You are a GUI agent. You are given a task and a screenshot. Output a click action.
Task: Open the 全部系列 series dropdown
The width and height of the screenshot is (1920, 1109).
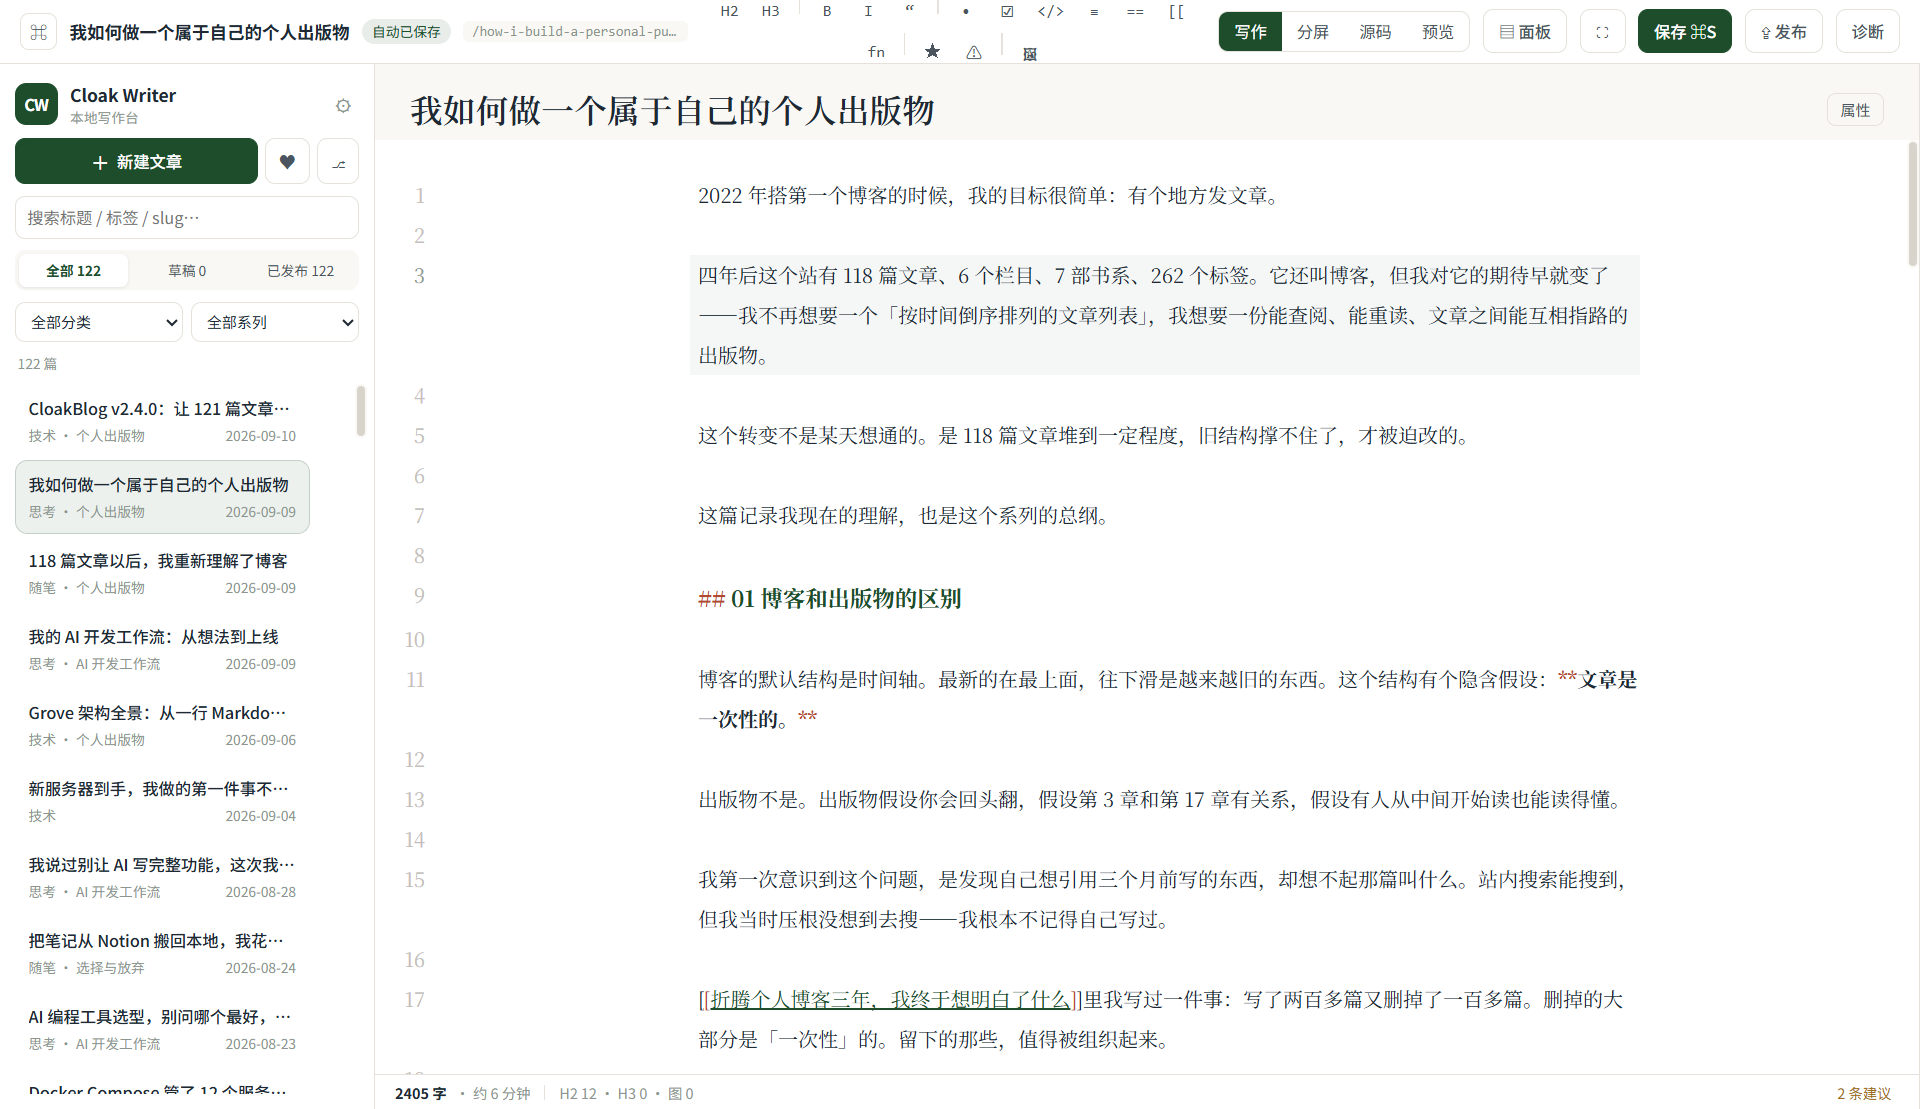click(x=275, y=322)
